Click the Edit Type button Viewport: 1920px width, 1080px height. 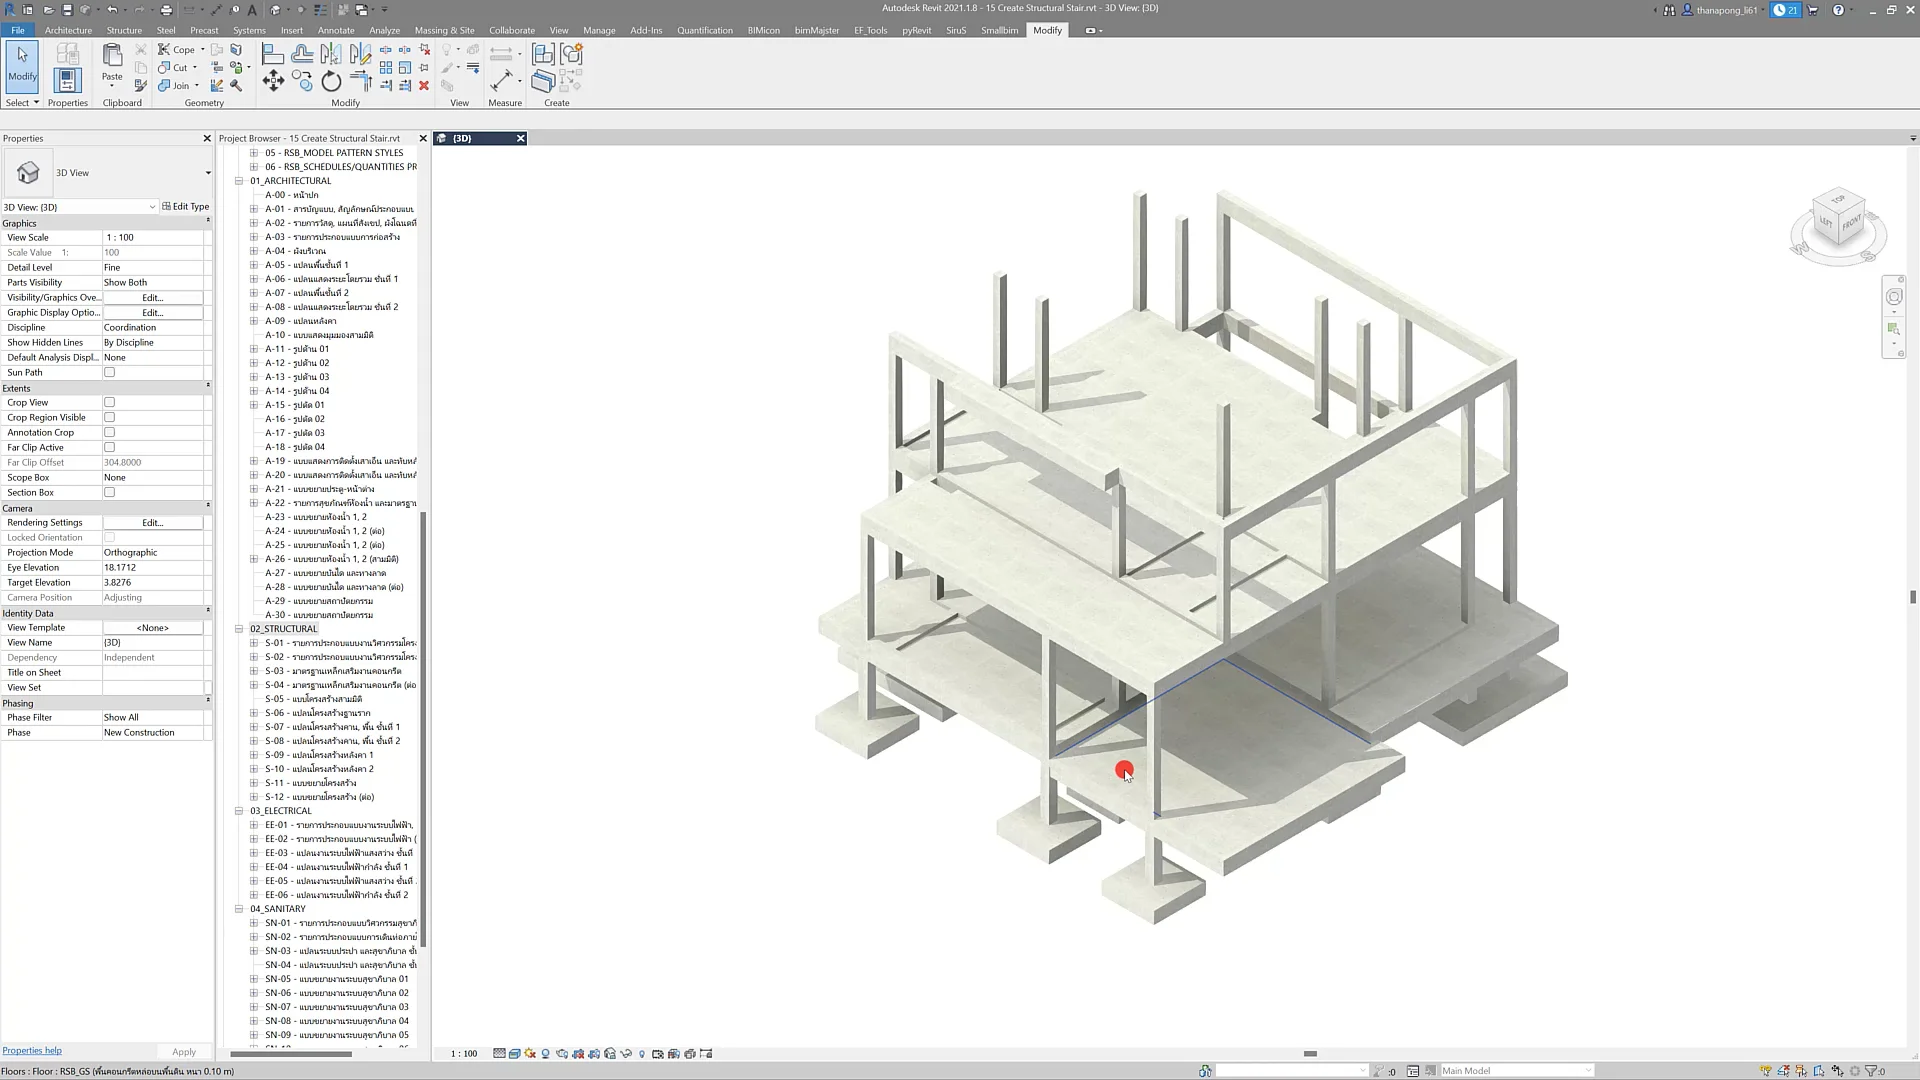(x=185, y=207)
